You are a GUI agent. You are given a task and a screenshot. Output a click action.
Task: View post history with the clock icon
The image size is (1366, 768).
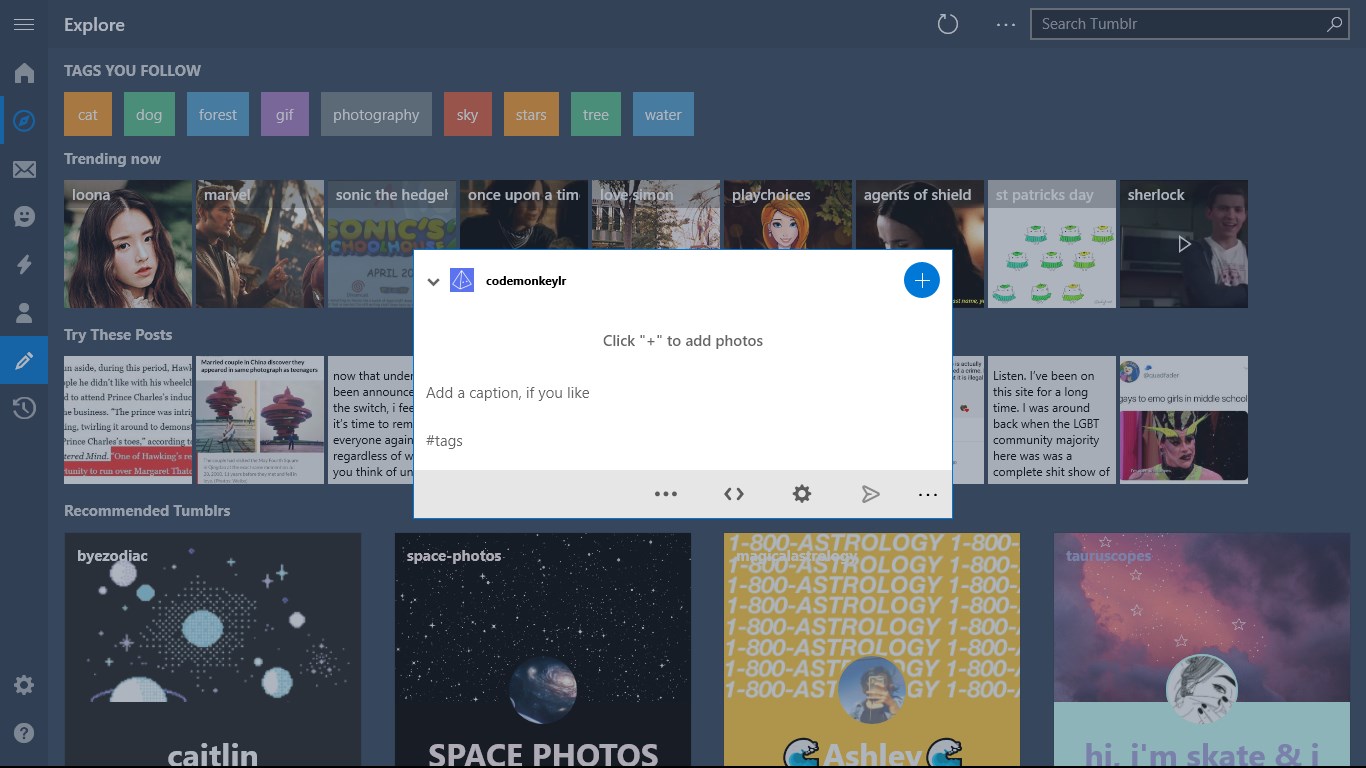pyautogui.click(x=24, y=408)
